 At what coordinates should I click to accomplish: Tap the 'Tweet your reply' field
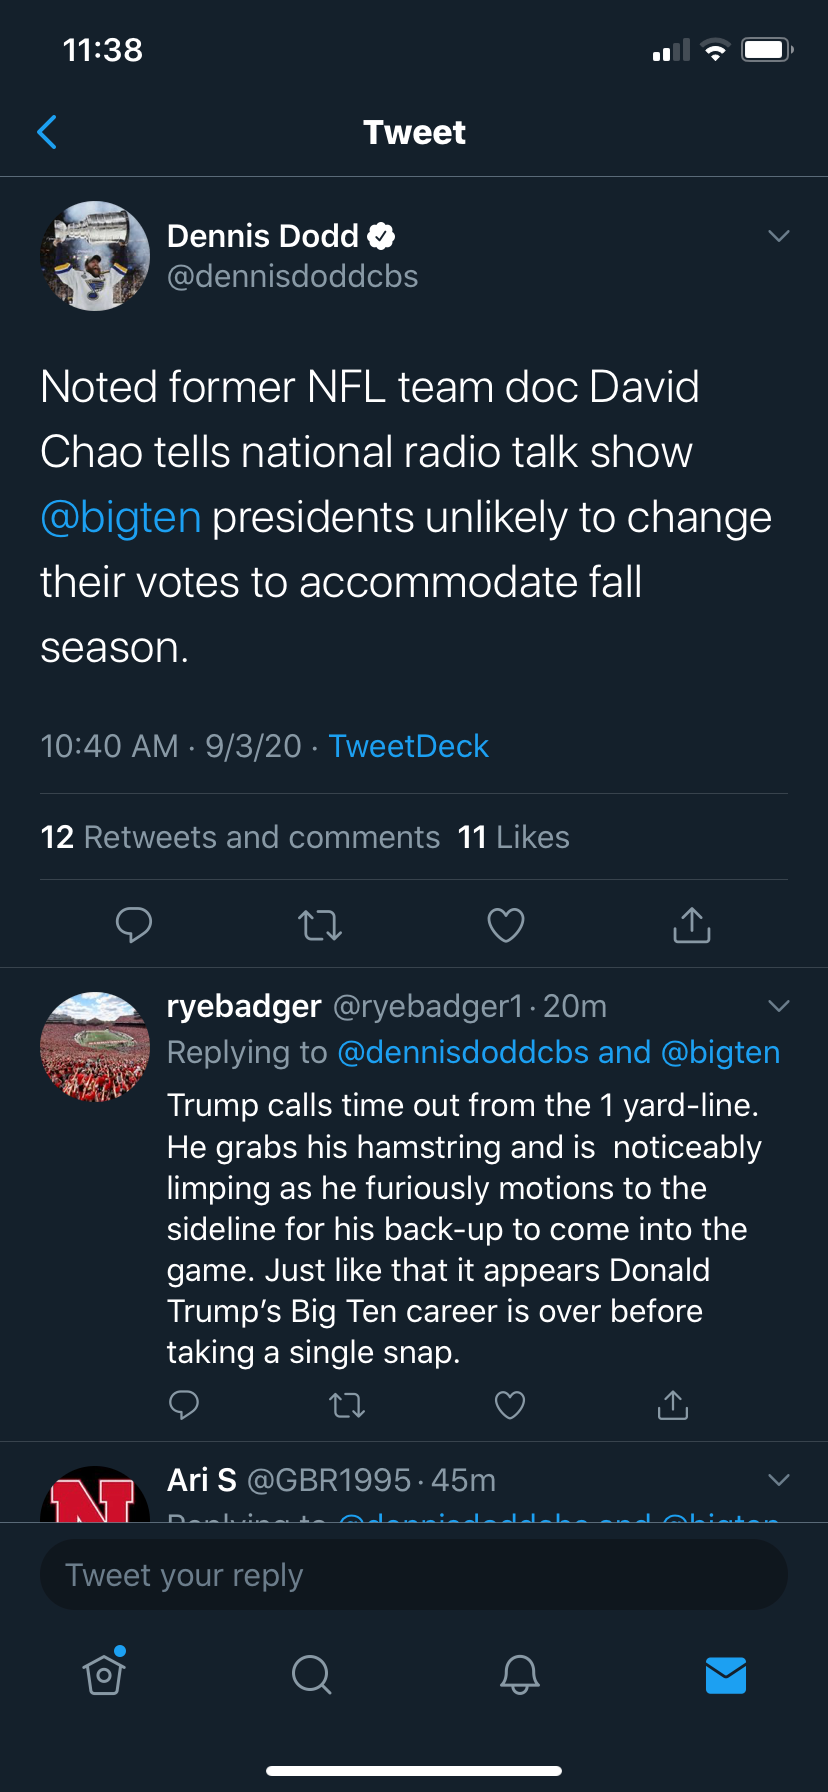pyautogui.click(x=414, y=1575)
